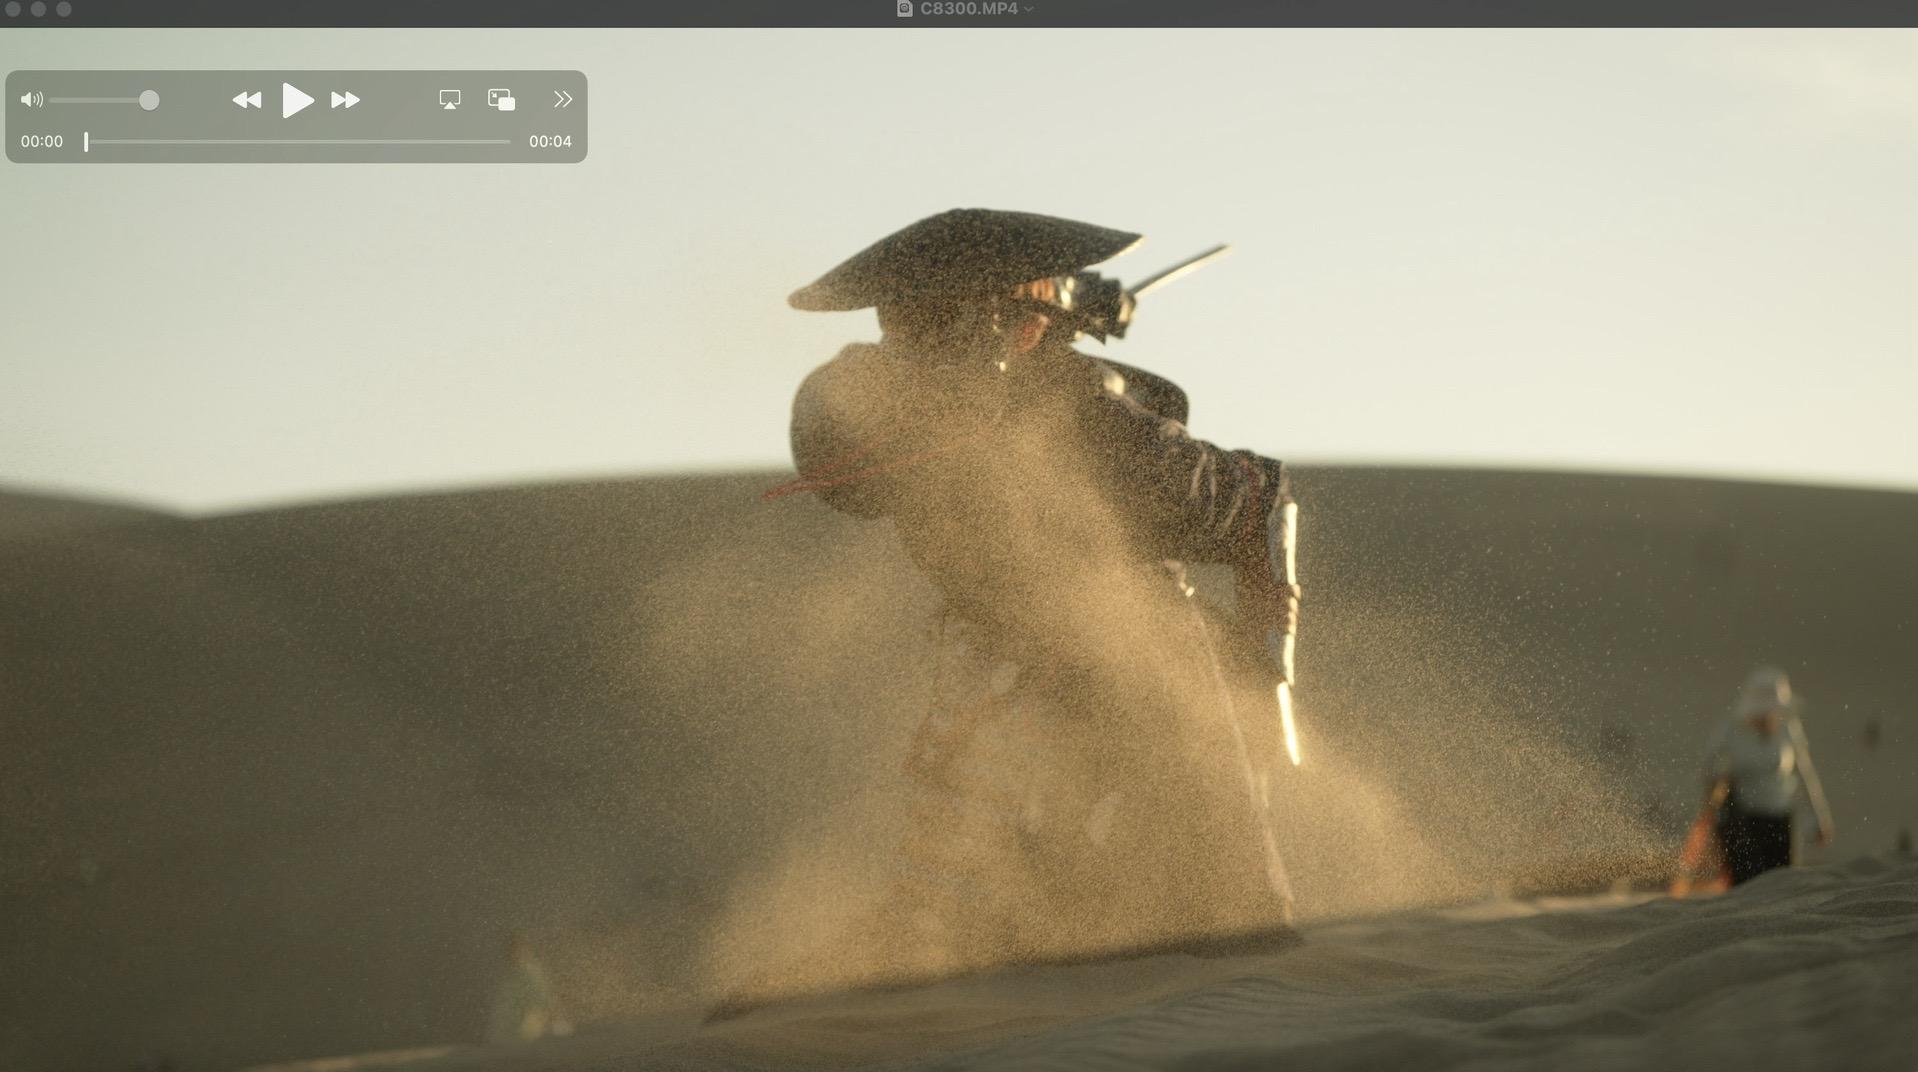Click the left end of the volume track
This screenshot has height=1072, width=1918.
pyautogui.click(x=54, y=100)
